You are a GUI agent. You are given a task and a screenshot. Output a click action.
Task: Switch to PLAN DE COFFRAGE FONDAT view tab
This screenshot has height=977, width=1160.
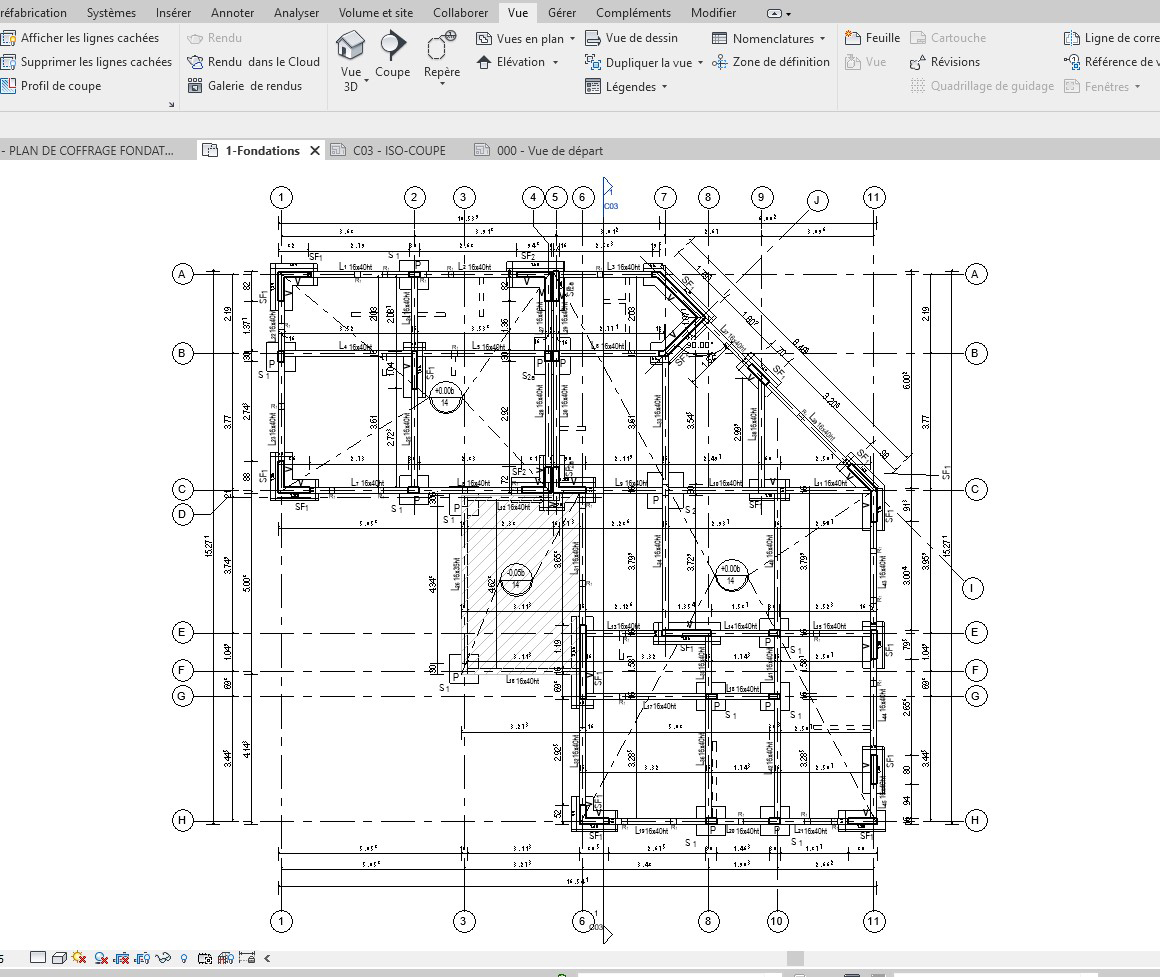(x=89, y=150)
